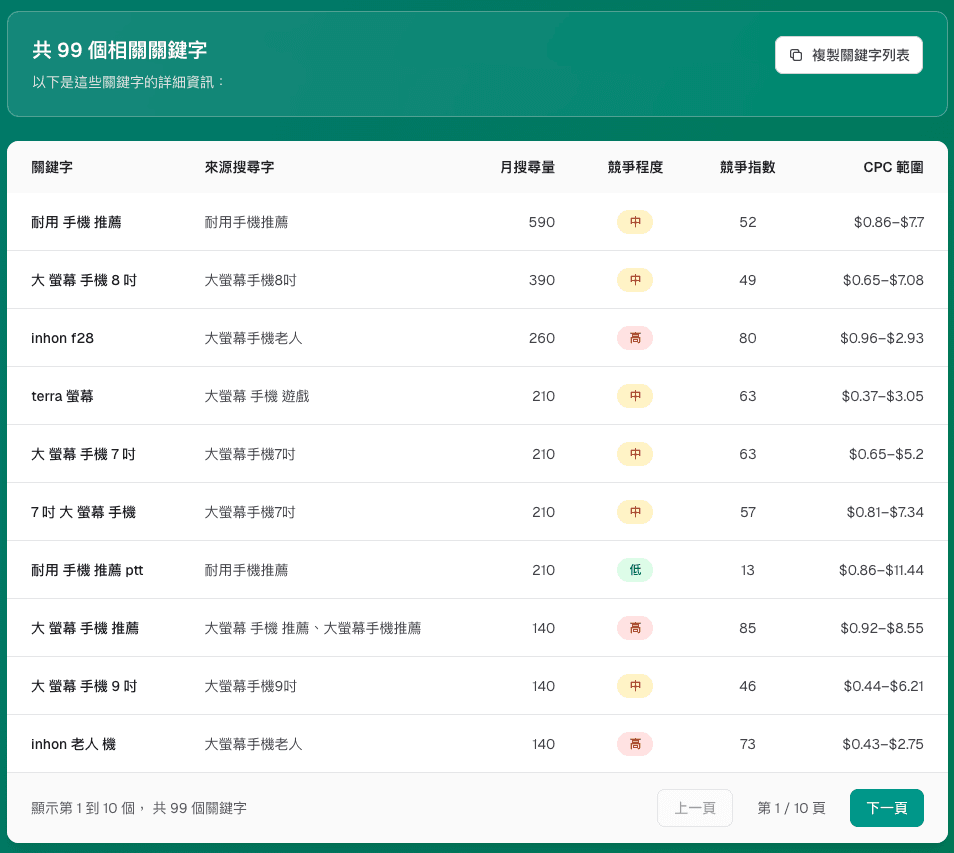
Task: Click the 第 1 / 10 頁 page indicator
Action: pyautogui.click(x=790, y=808)
